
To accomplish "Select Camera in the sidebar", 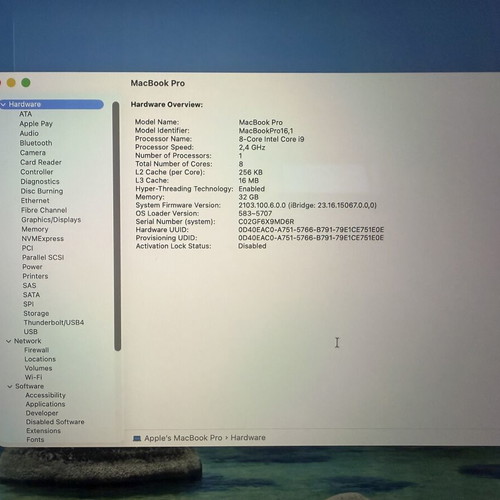I will [x=33, y=153].
